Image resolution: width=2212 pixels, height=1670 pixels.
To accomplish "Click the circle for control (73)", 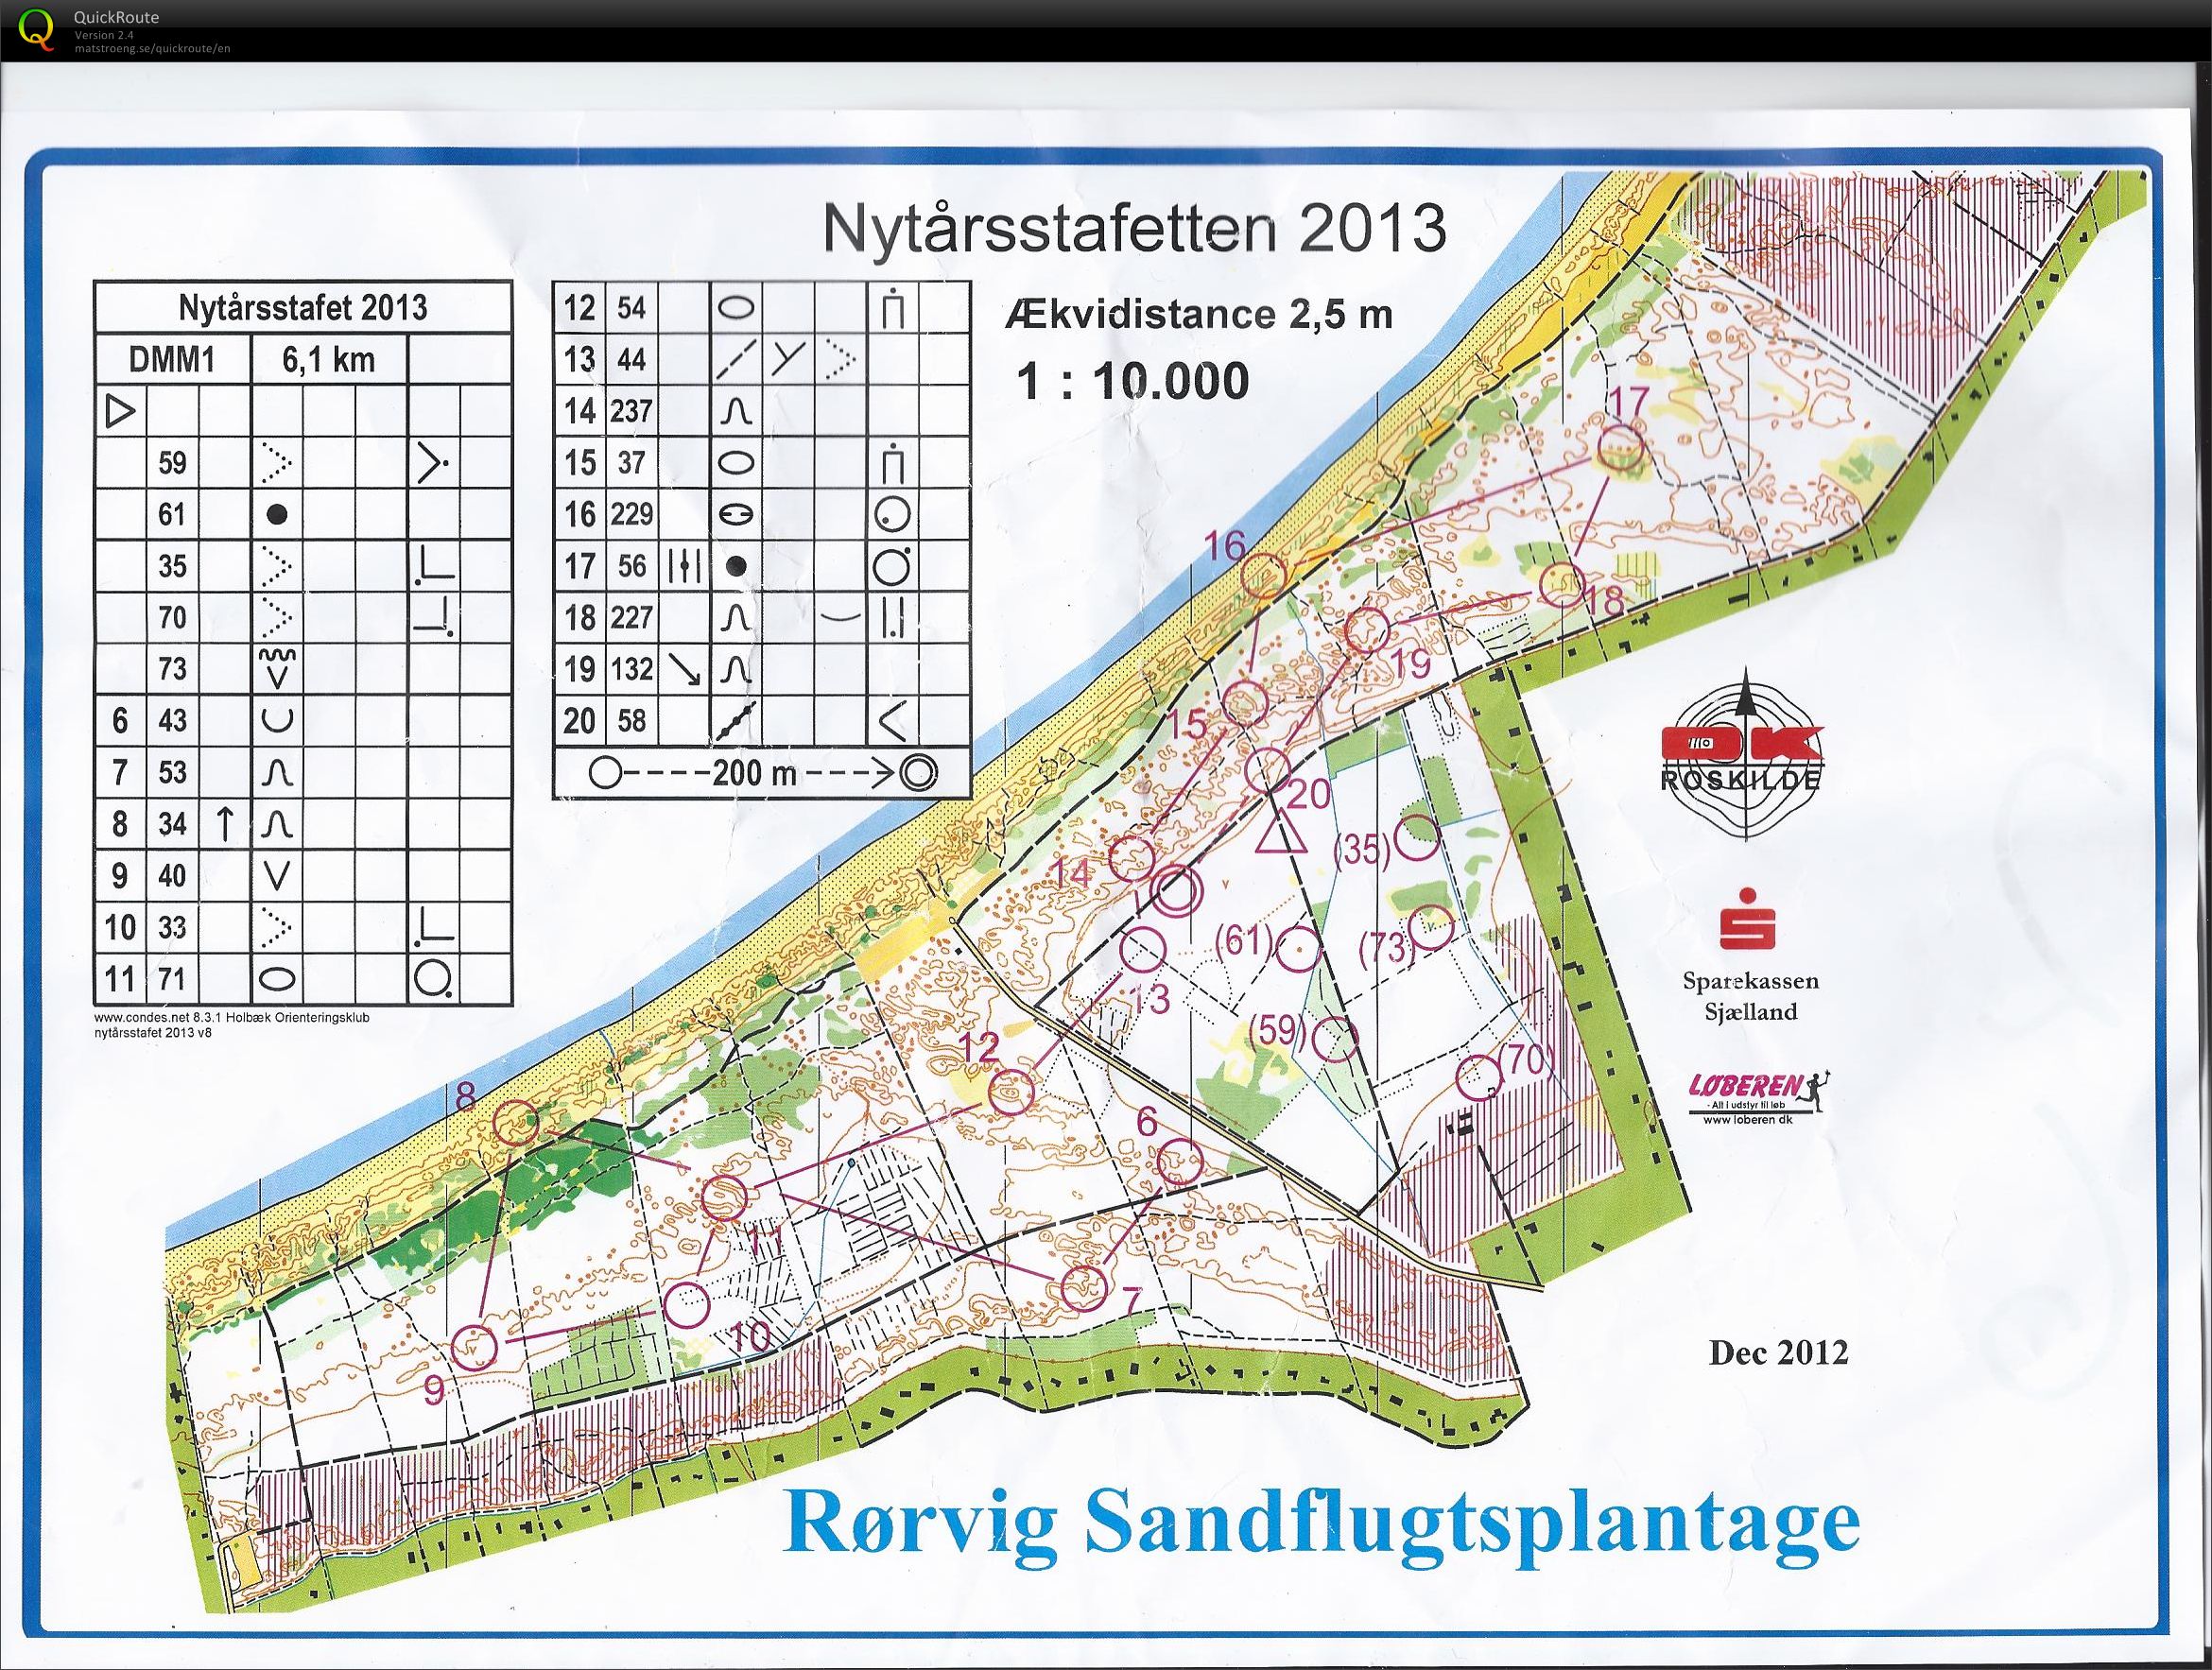I will coord(1431,929).
